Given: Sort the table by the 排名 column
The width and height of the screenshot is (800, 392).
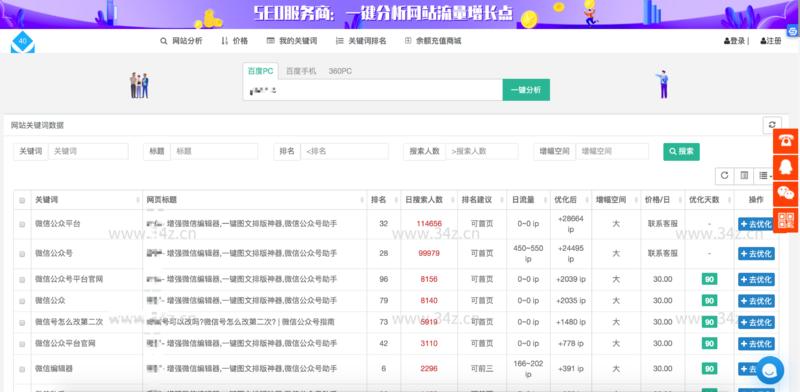Looking at the screenshot, I should tap(383, 200).
